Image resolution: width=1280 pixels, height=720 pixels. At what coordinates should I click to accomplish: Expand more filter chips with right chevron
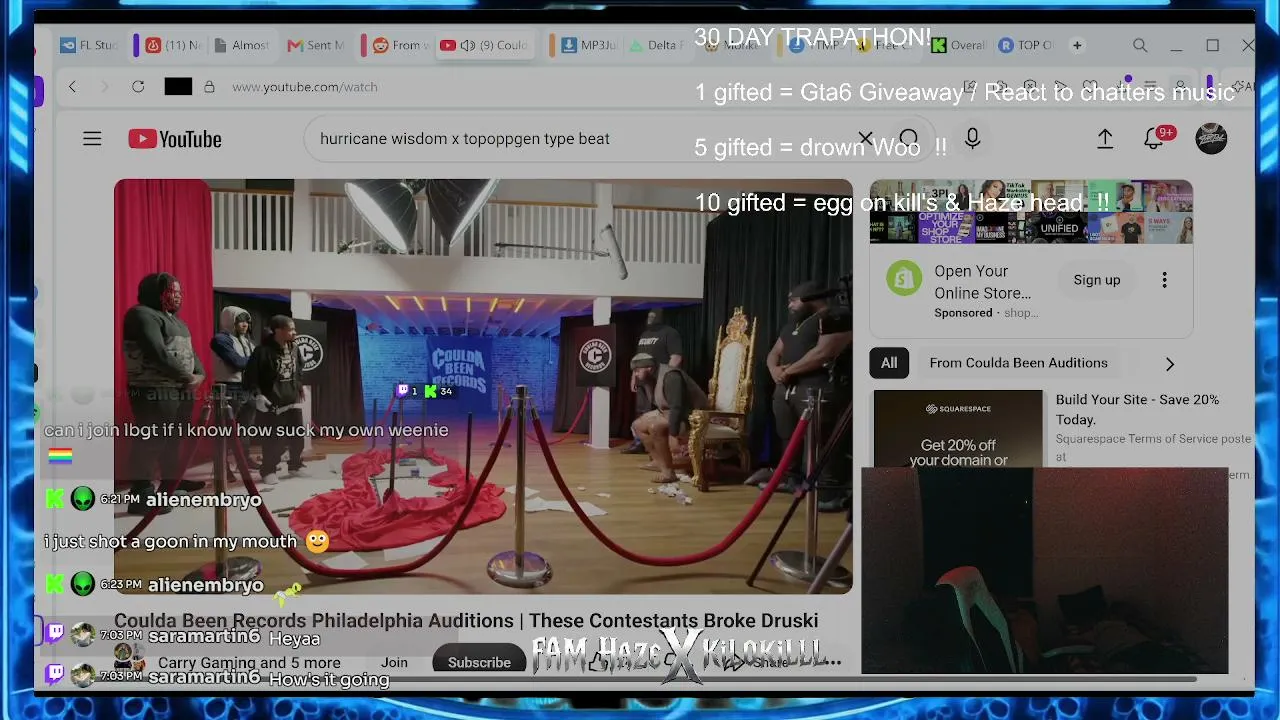(1170, 364)
